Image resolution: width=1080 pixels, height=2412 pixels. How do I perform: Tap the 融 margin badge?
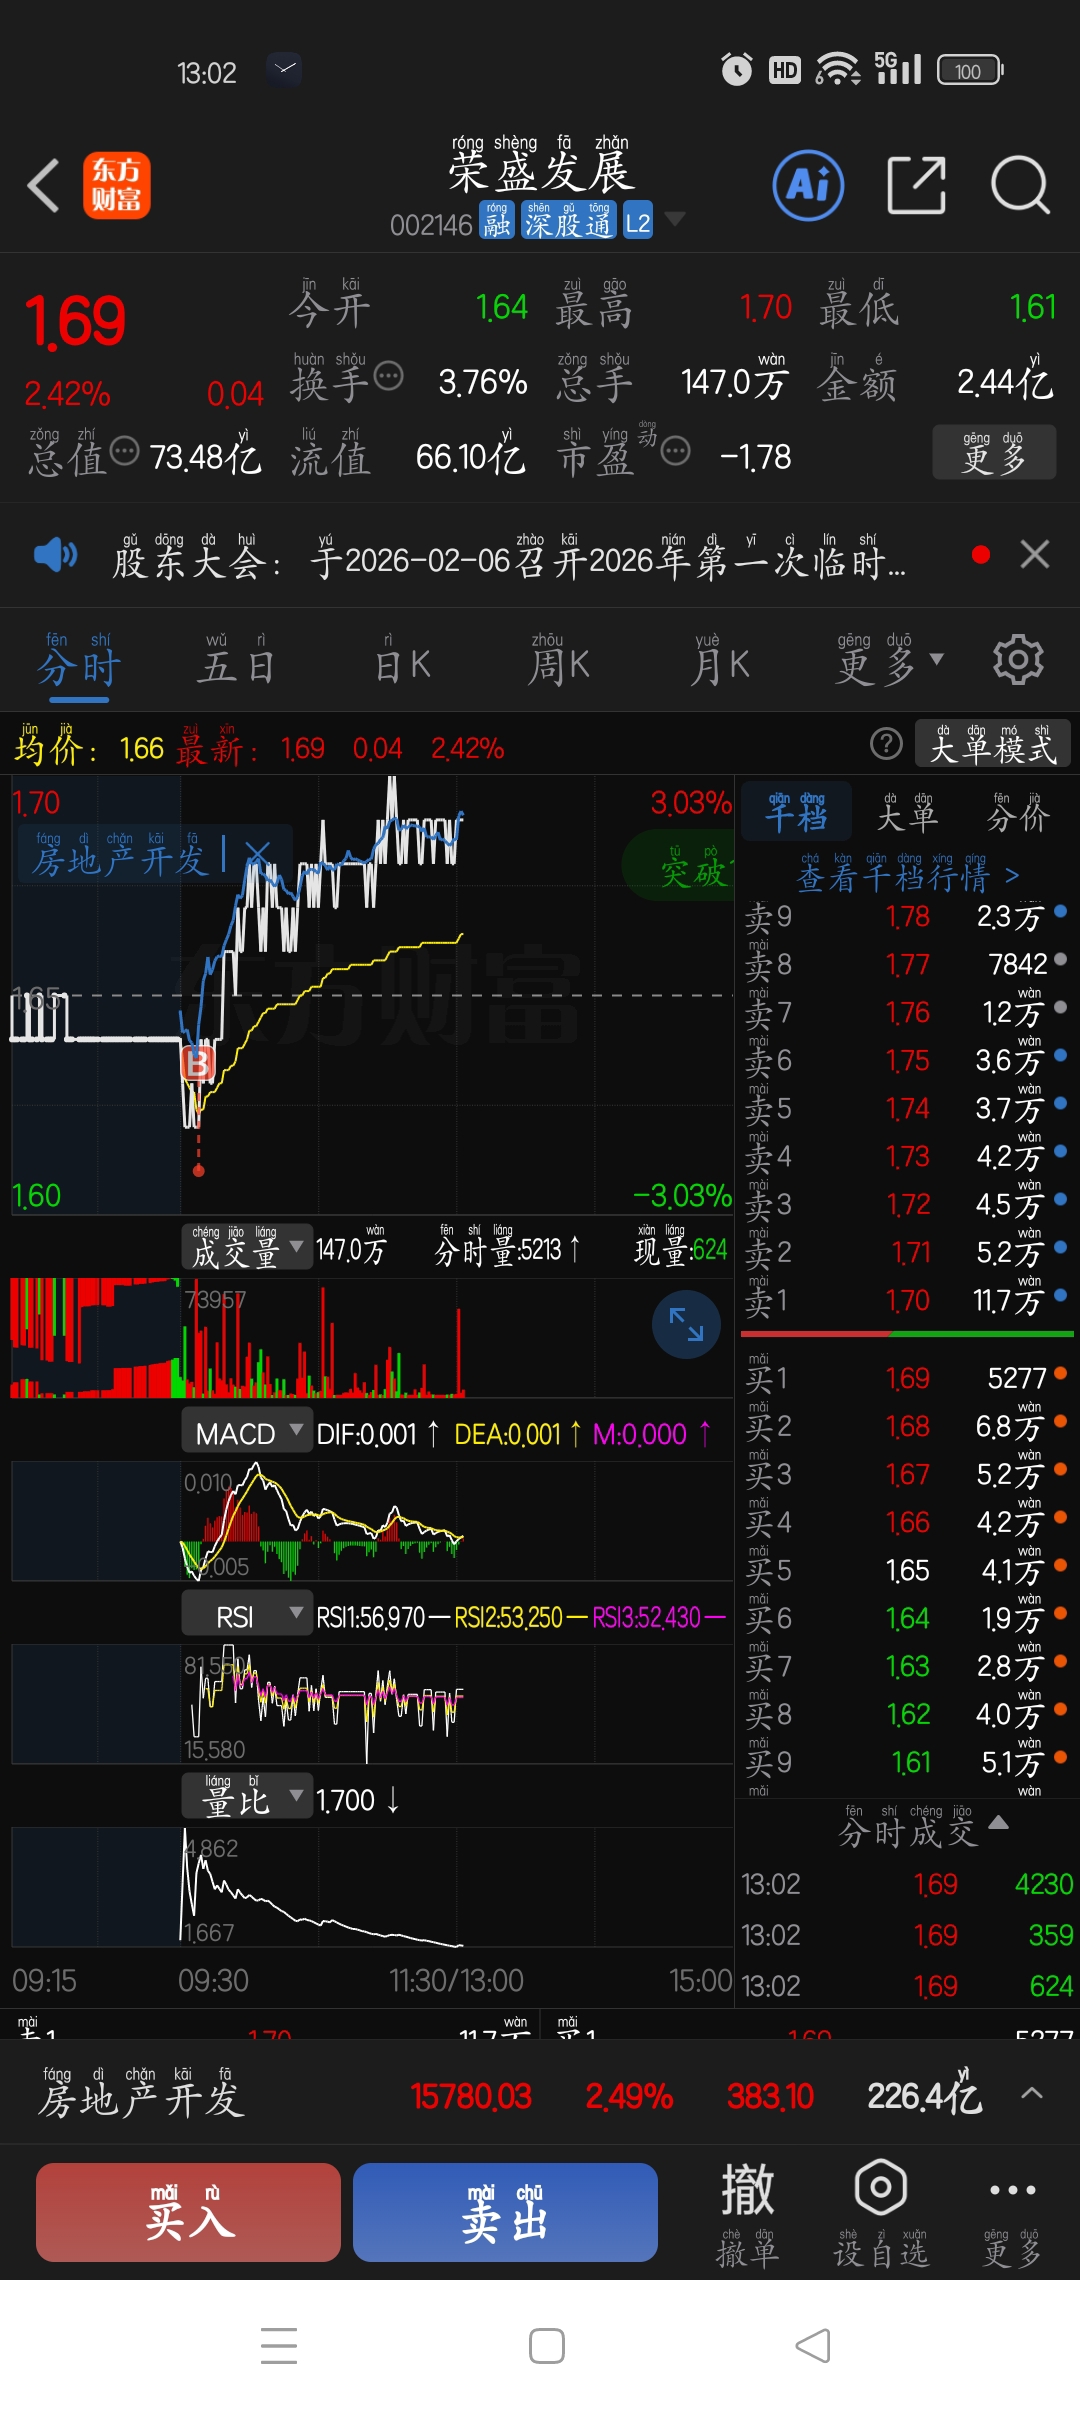pos(497,221)
